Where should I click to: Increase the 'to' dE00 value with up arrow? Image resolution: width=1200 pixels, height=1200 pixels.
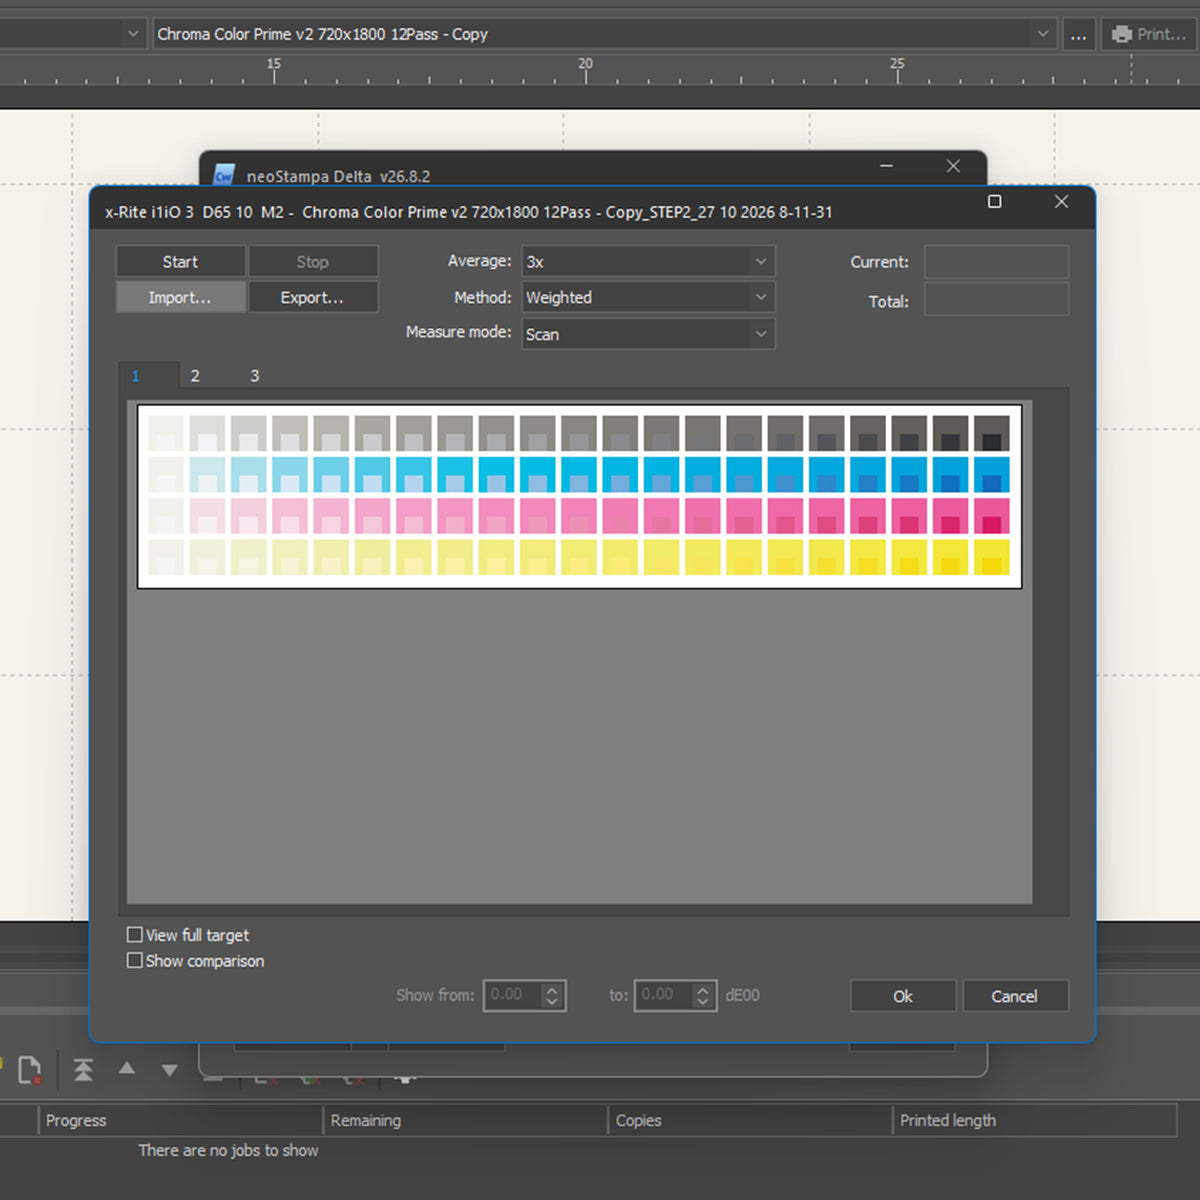pos(703,989)
